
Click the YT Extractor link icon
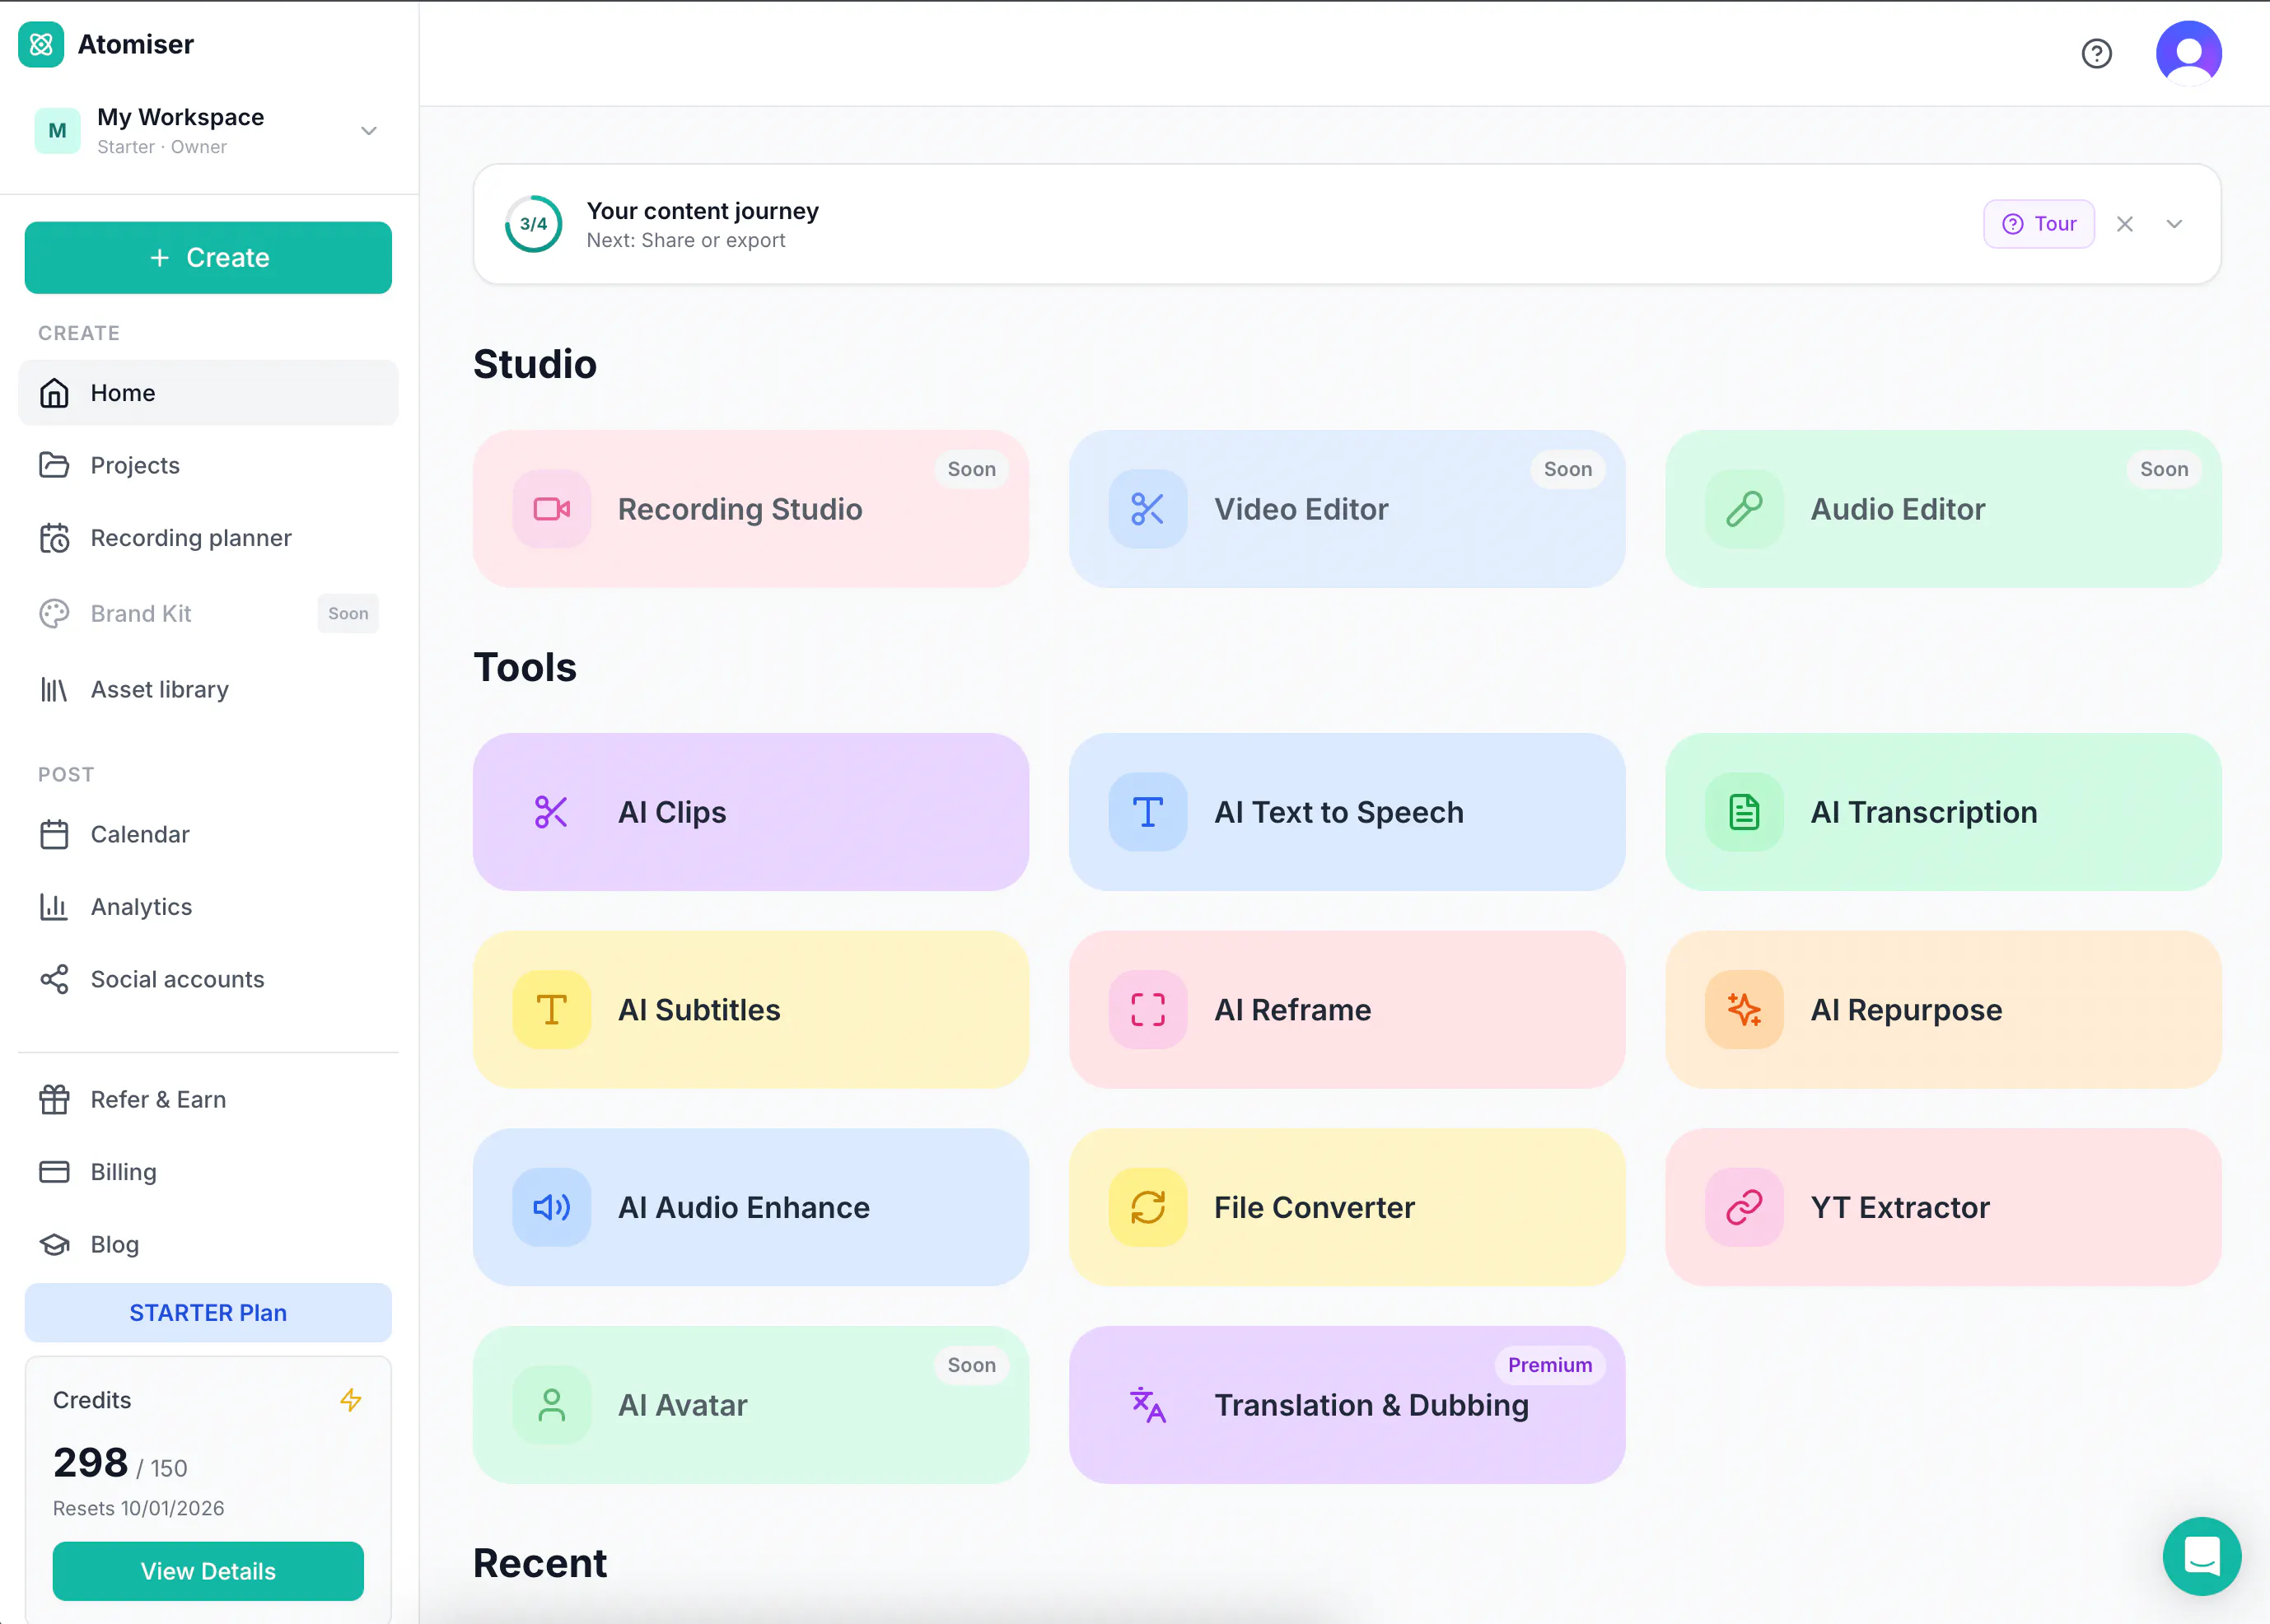tap(1744, 1207)
